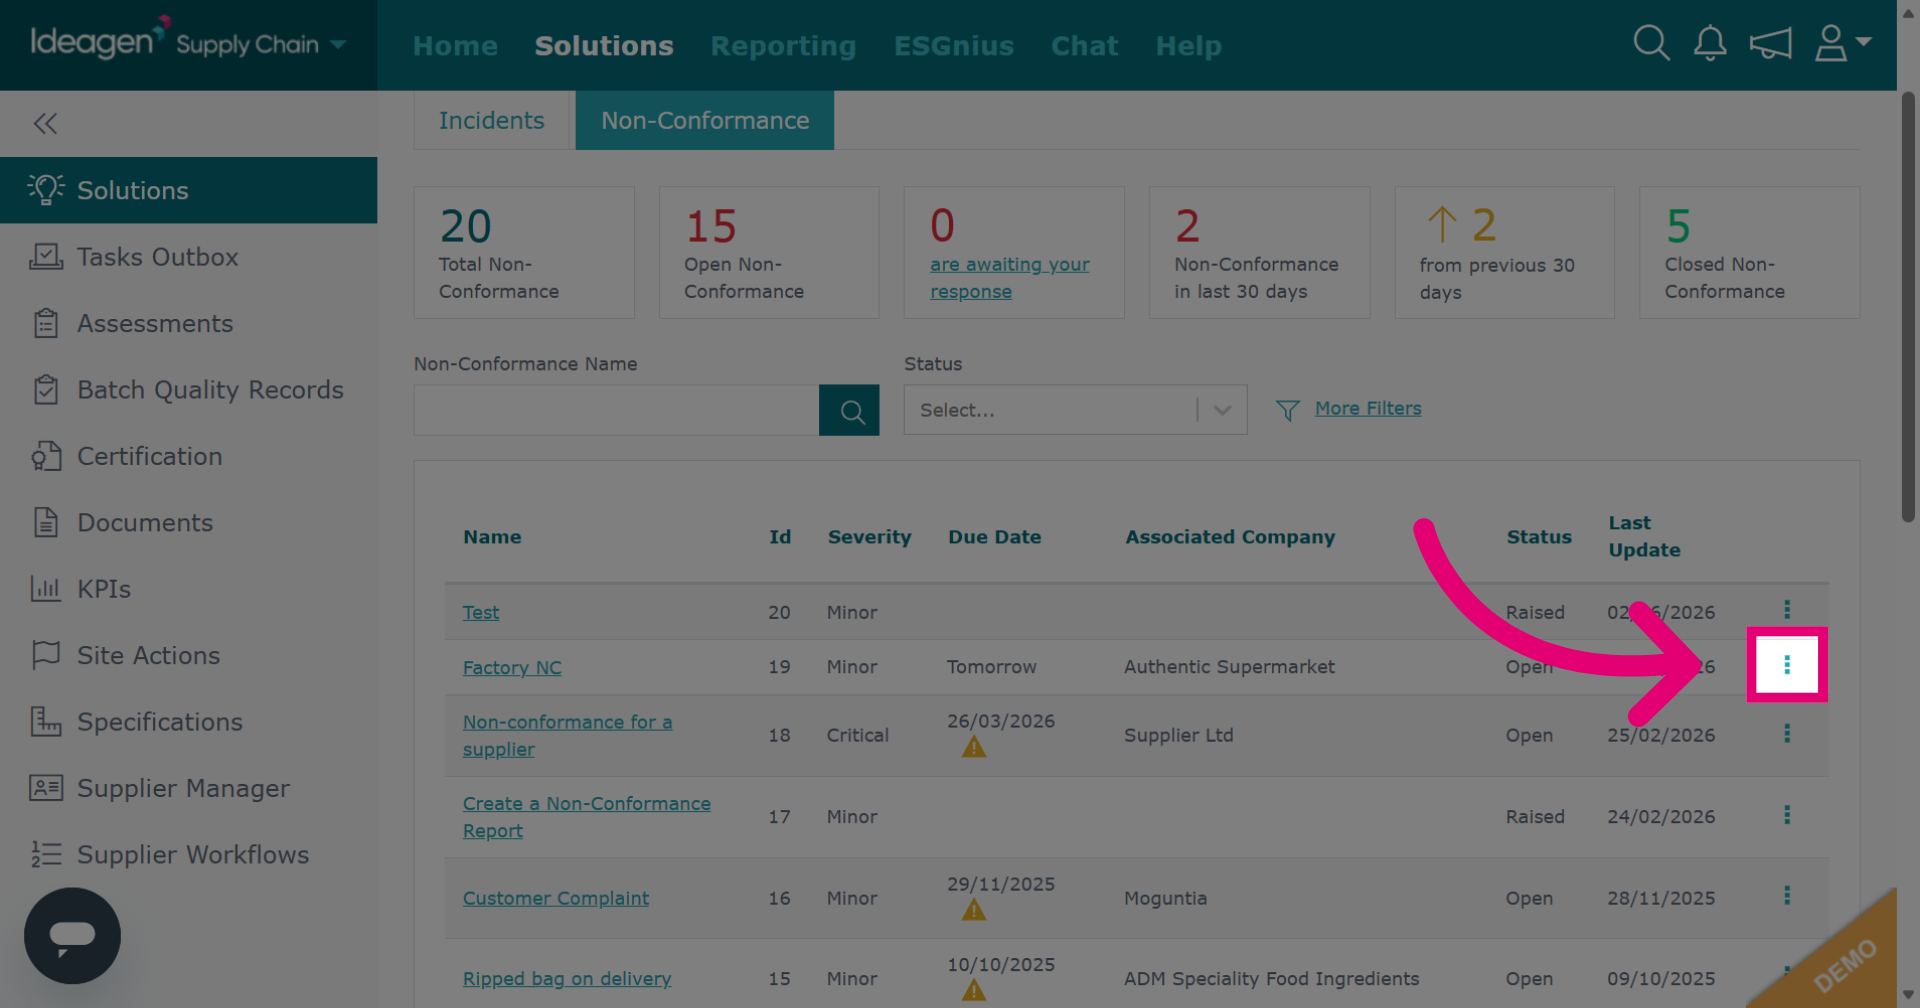The height and width of the screenshot is (1008, 1920).
Task: Click the Non-Conformance Name search button
Action: point(849,410)
